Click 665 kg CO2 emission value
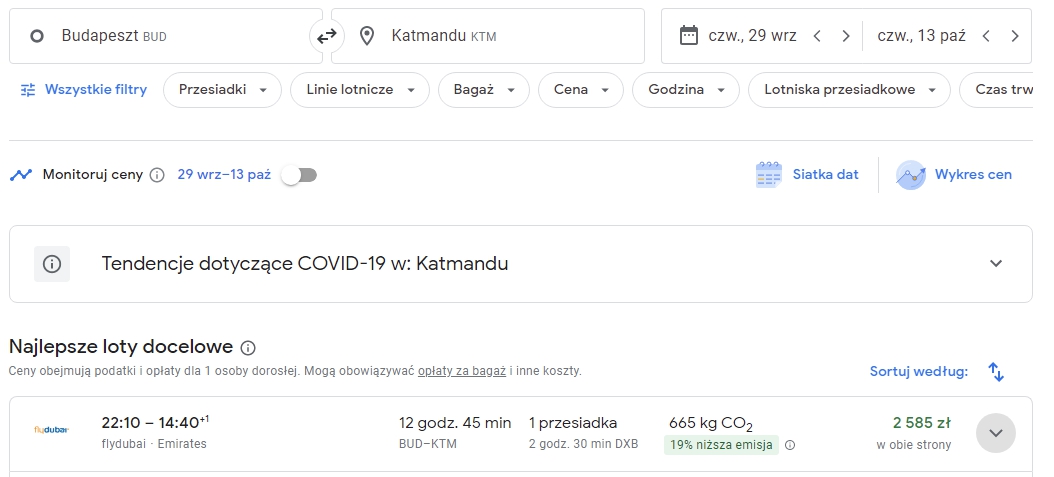Screen dimensions: 1054x477 [711, 424]
